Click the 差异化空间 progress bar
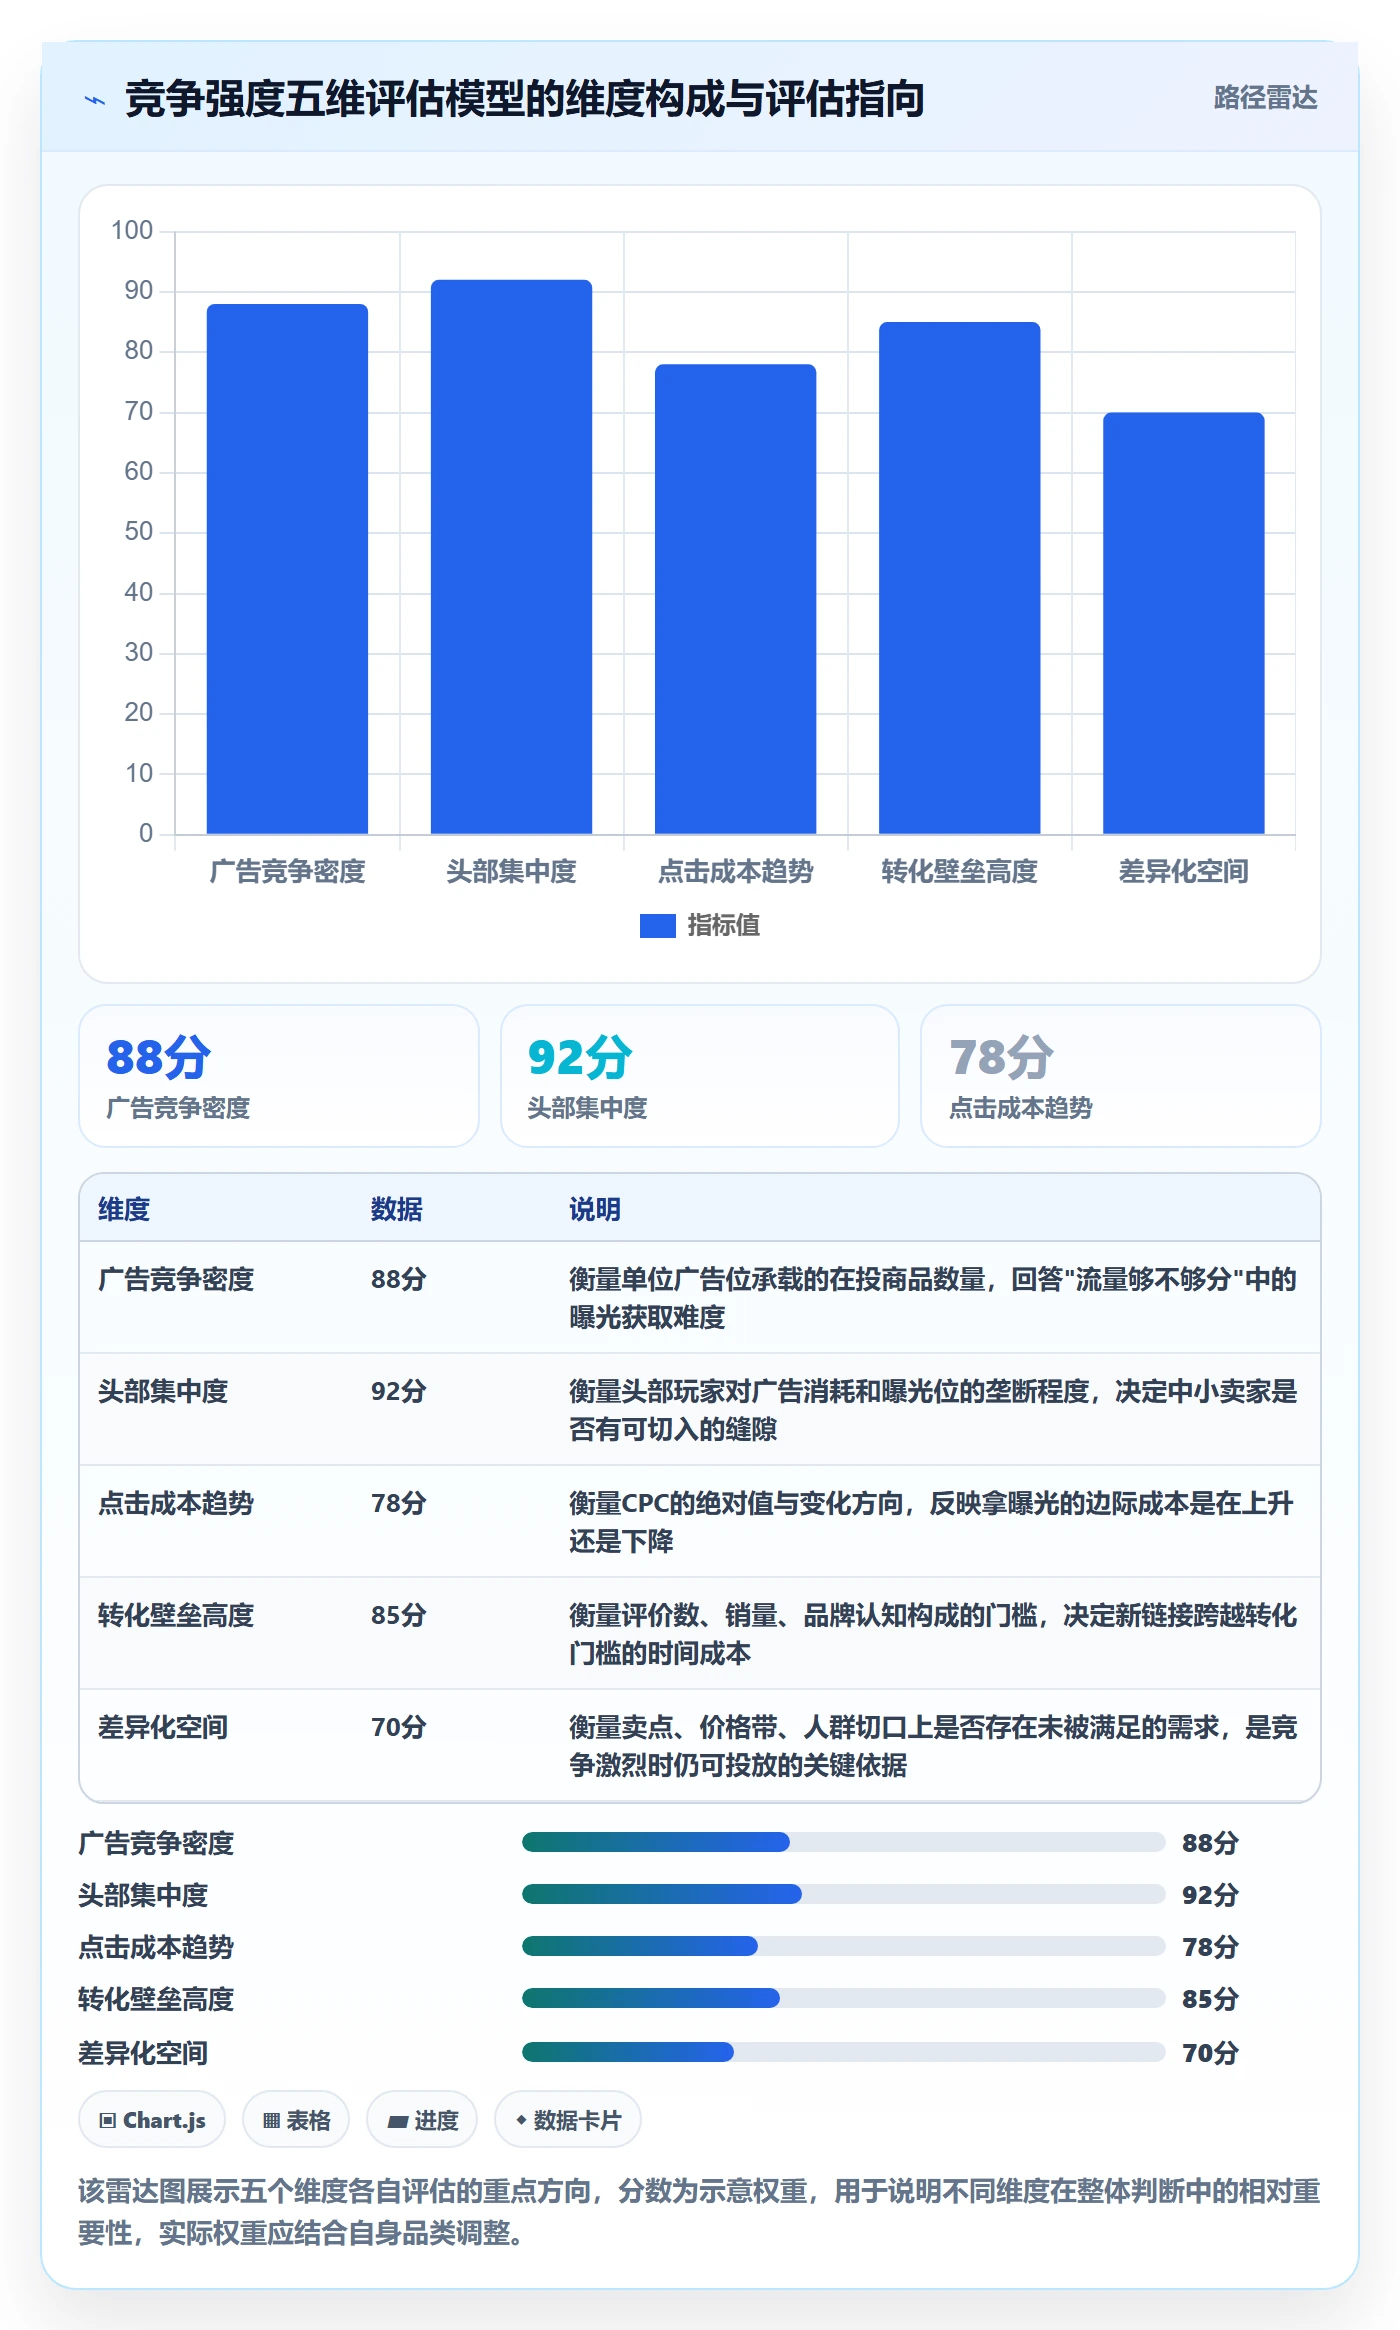This screenshot has height=2330, width=1400. tap(844, 2052)
